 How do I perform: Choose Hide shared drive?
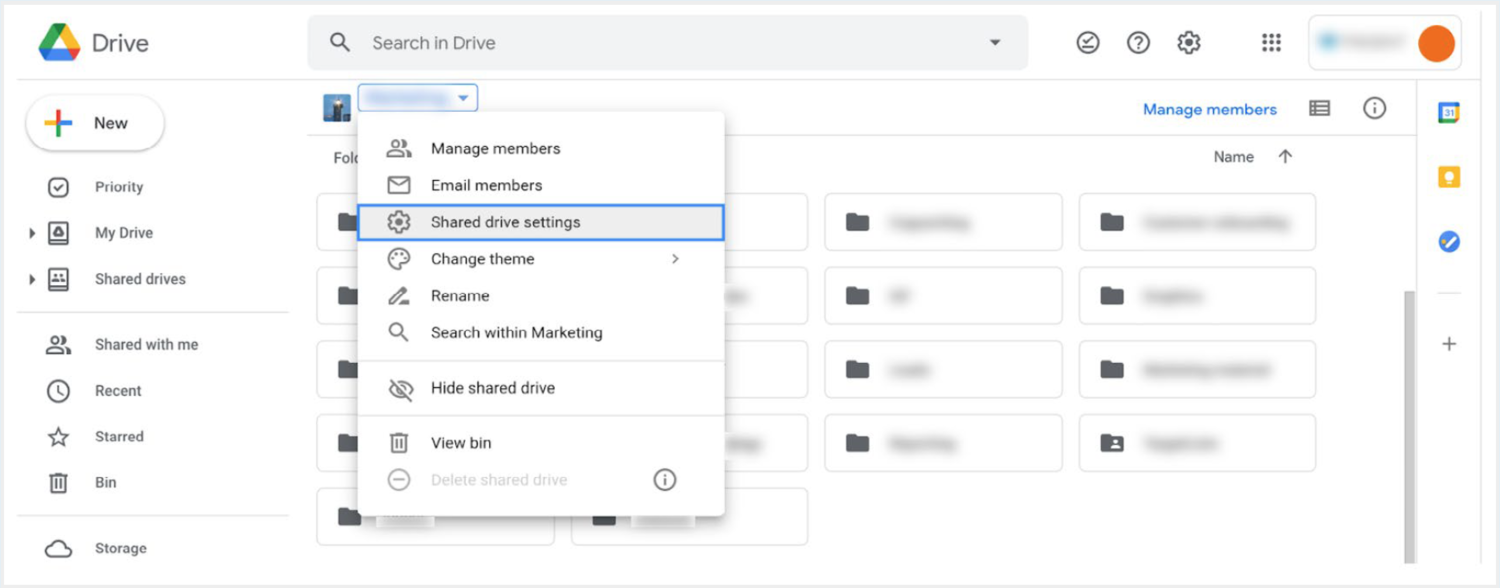tap(541, 388)
